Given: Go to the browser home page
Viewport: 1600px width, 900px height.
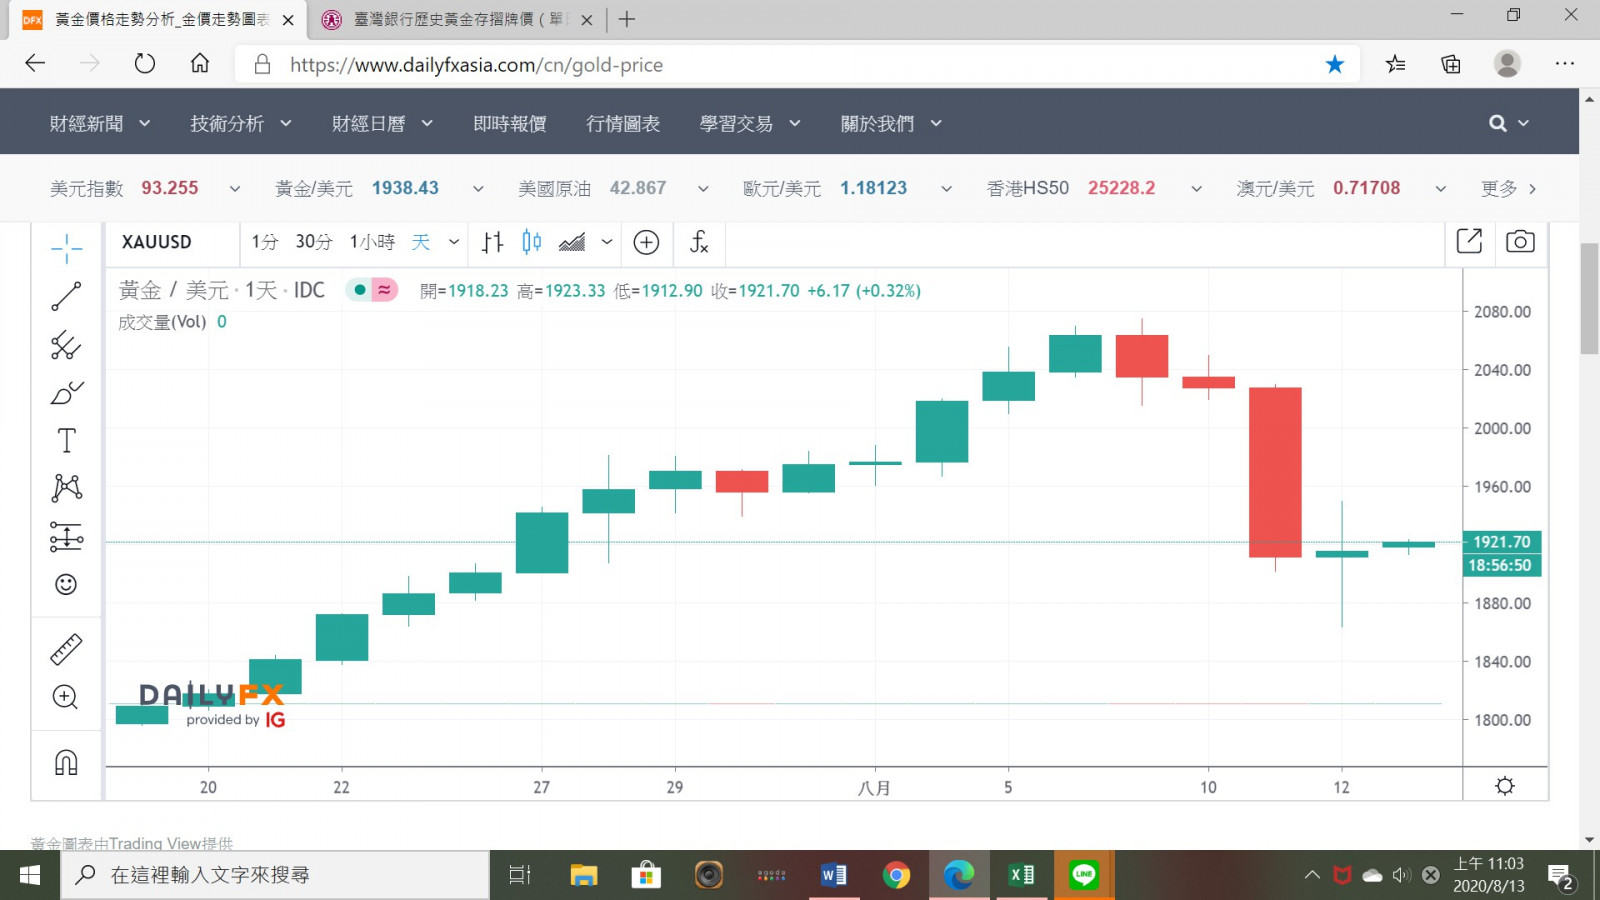Looking at the screenshot, I should pos(200,64).
